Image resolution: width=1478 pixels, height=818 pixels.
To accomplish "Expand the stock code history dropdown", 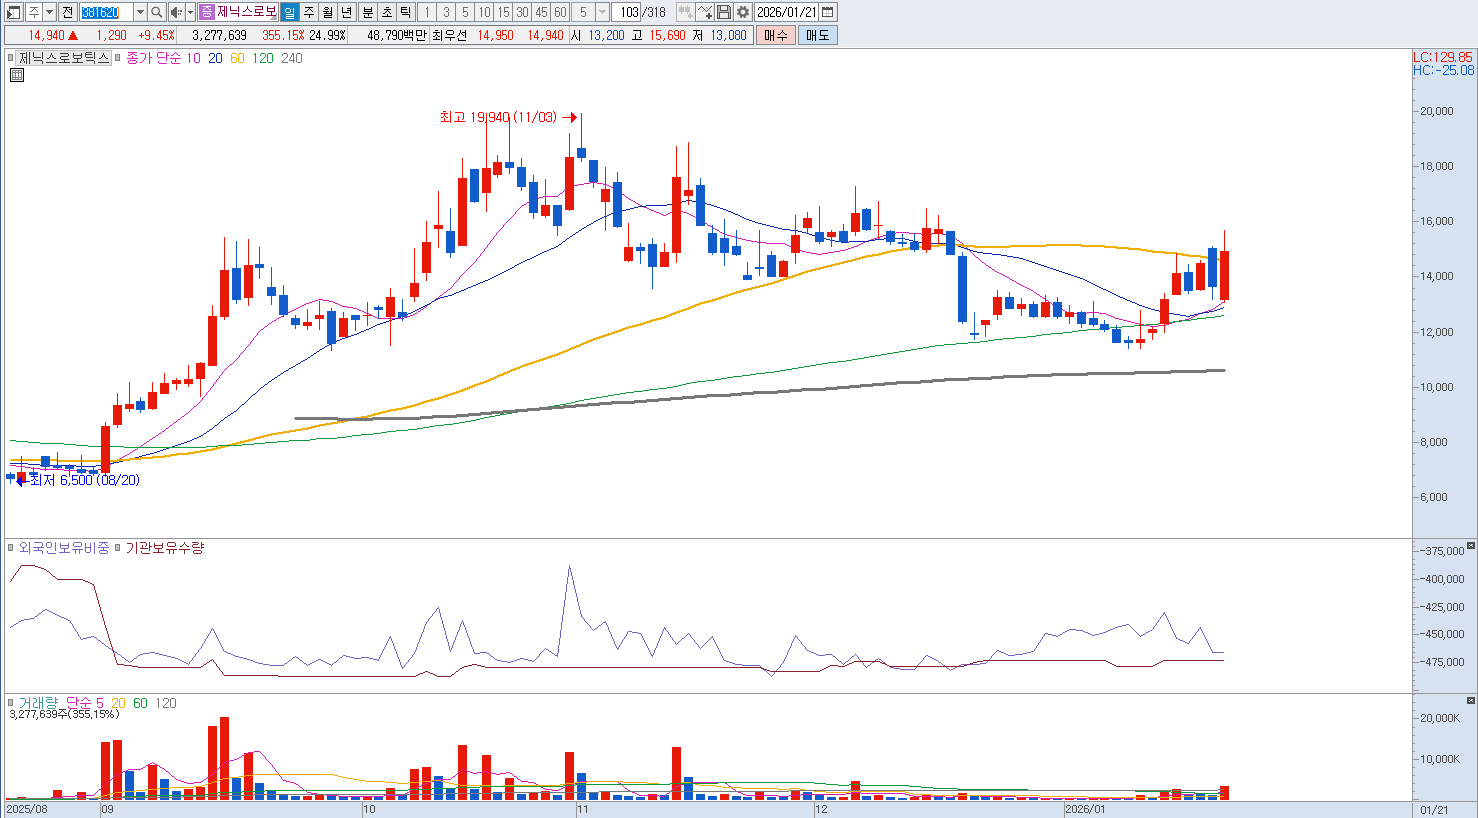I will tap(140, 12).
